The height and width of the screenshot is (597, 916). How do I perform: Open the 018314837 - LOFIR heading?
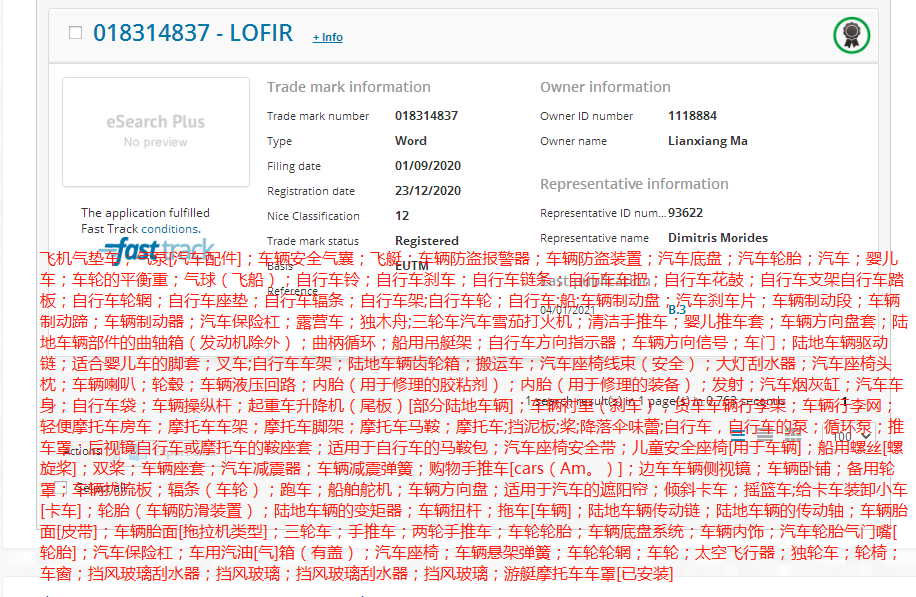(193, 33)
